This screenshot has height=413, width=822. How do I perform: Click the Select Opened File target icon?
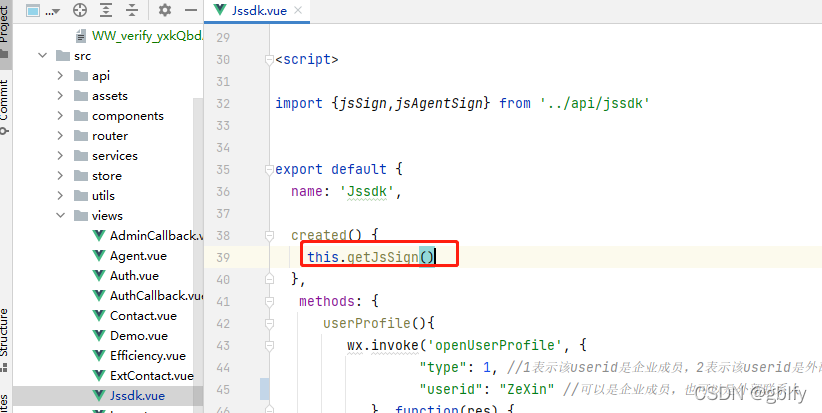(80, 10)
